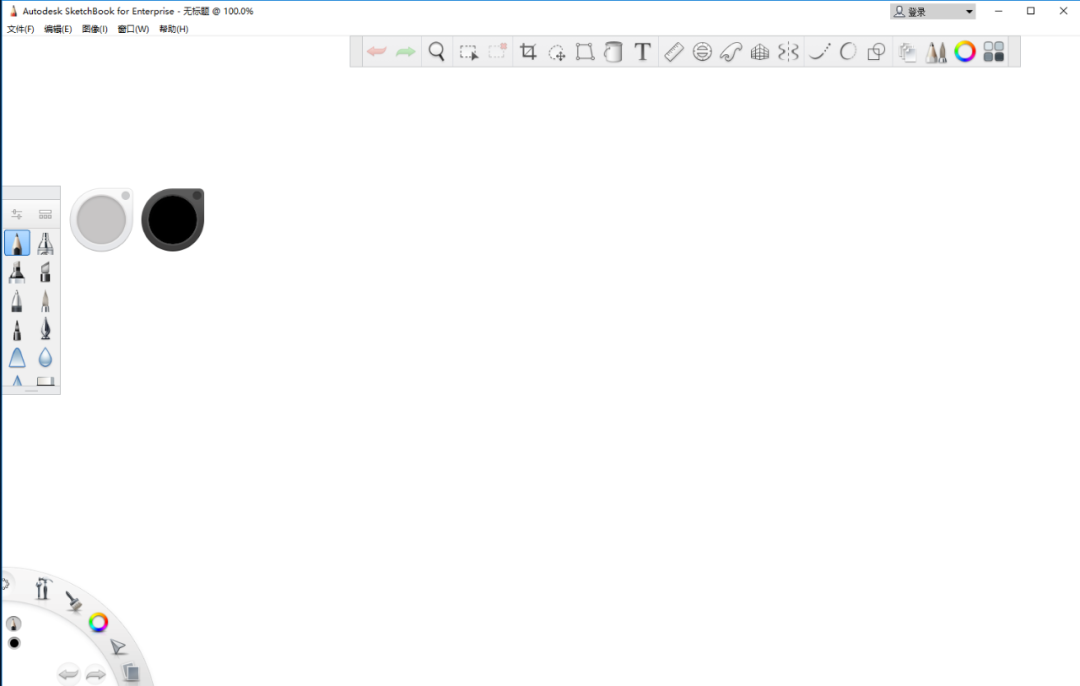1080x686 pixels.
Task: Select the Zoom magnifier tool
Action: click(437, 52)
